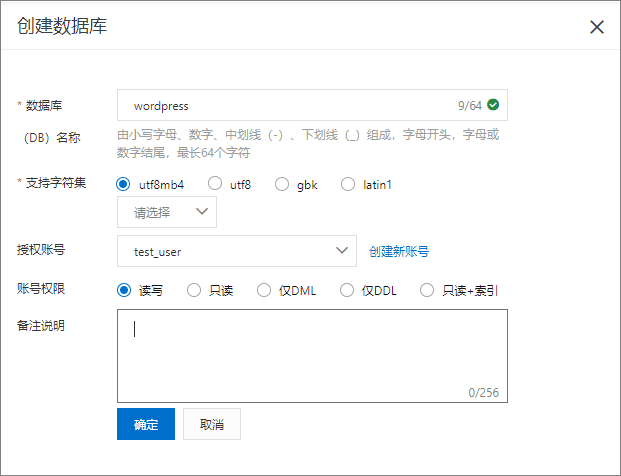Select 只读+索引 account permission
This screenshot has width=621, height=476.
click(427, 290)
